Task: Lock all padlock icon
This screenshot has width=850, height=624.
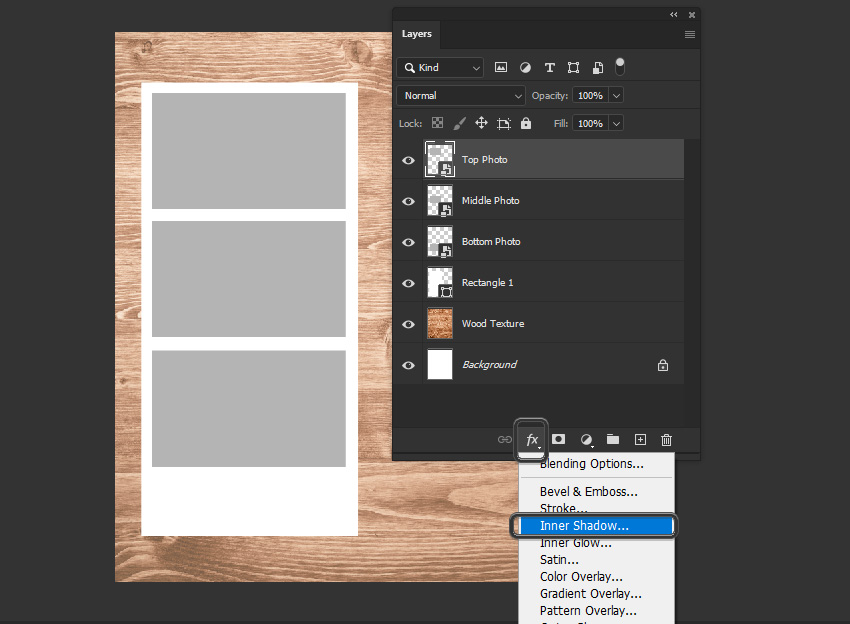Action: tap(526, 123)
